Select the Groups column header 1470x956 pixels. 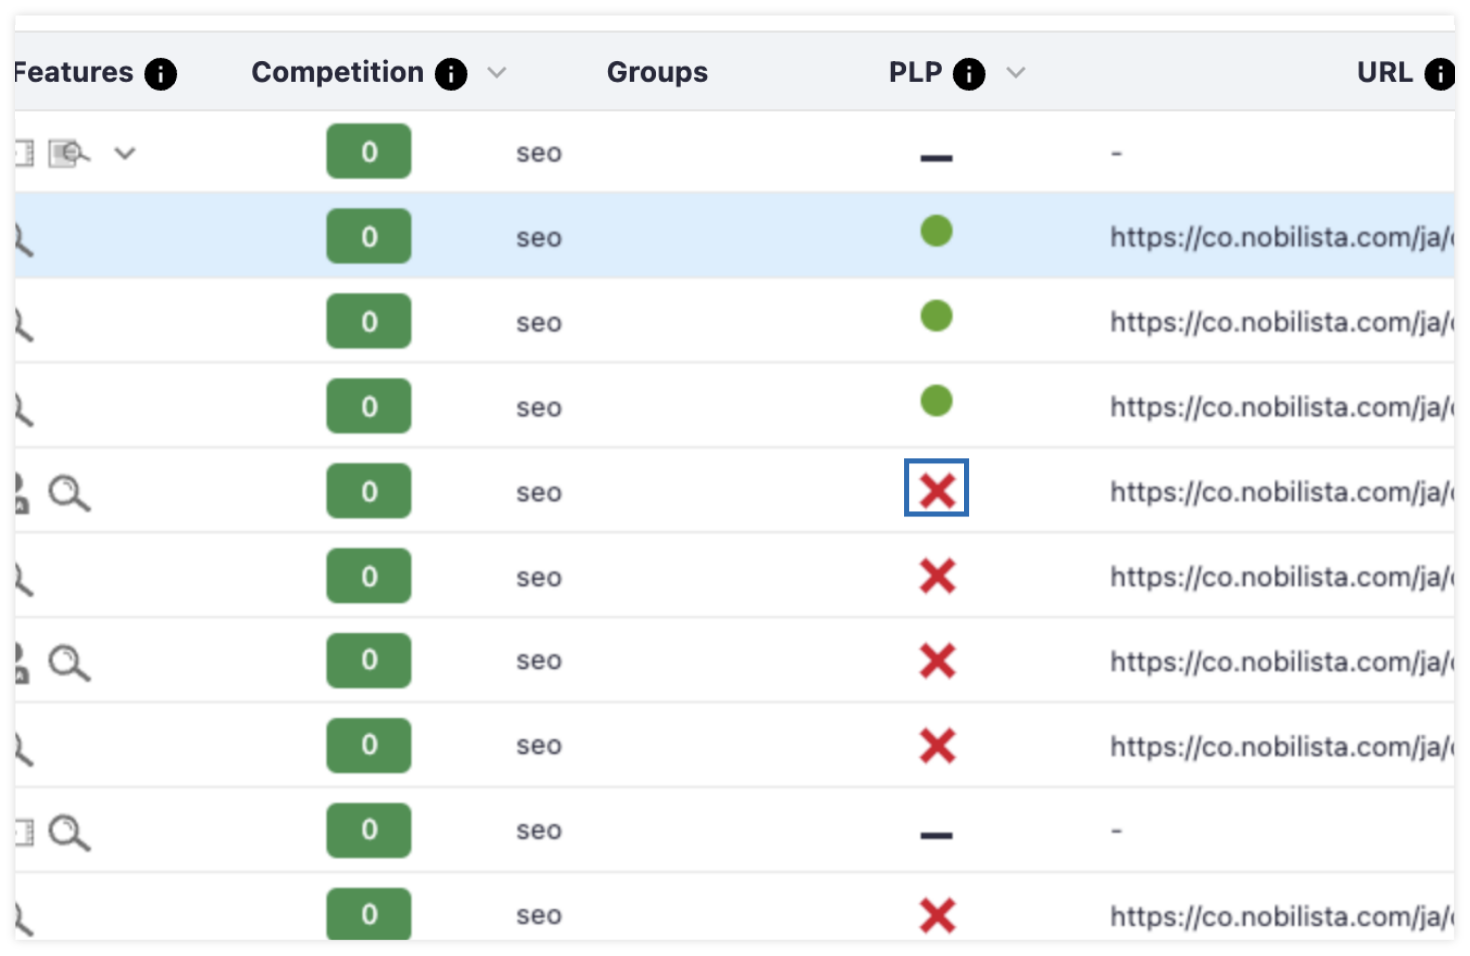click(657, 71)
